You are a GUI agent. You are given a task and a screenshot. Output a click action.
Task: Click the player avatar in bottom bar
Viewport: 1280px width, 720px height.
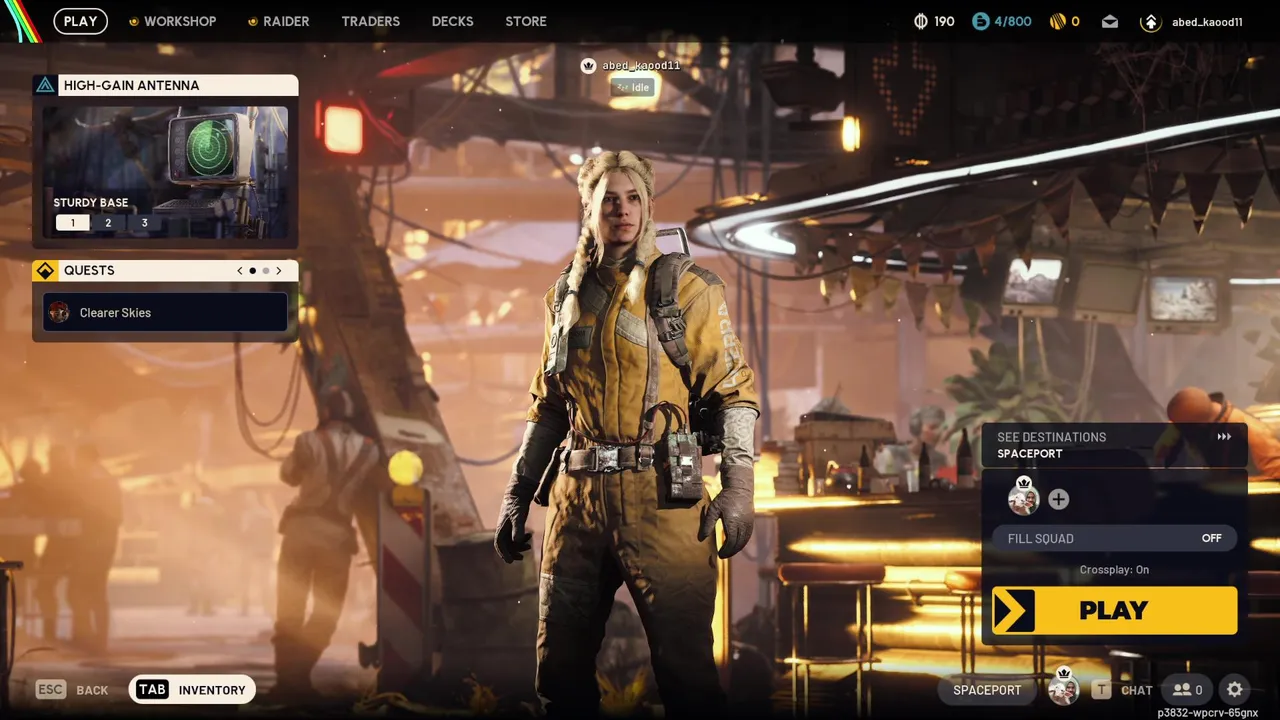pyautogui.click(x=1063, y=689)
